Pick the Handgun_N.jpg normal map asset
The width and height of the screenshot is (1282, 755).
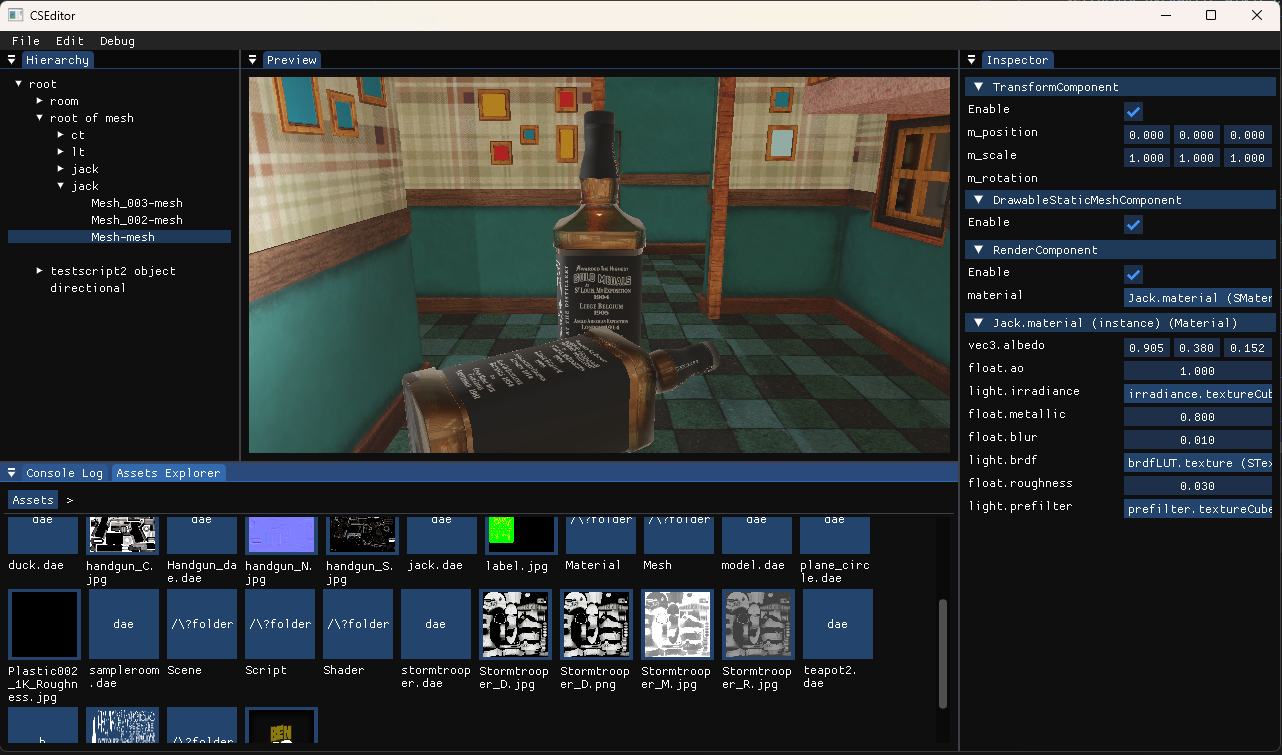point(280,535)
